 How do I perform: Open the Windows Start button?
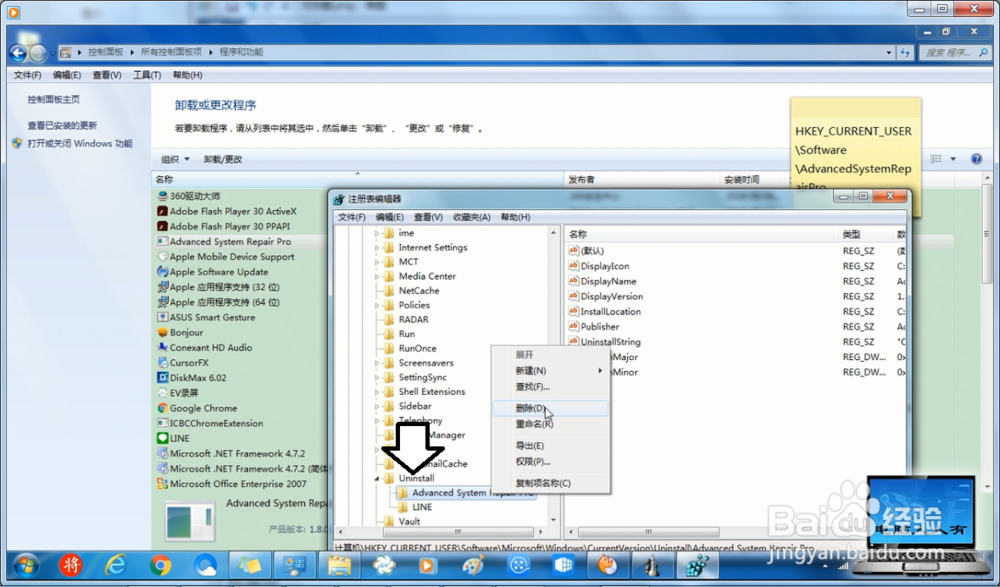point(26,565)
